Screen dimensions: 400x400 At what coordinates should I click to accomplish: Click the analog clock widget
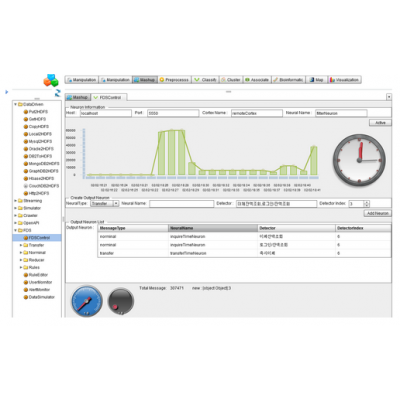point(359,160)
